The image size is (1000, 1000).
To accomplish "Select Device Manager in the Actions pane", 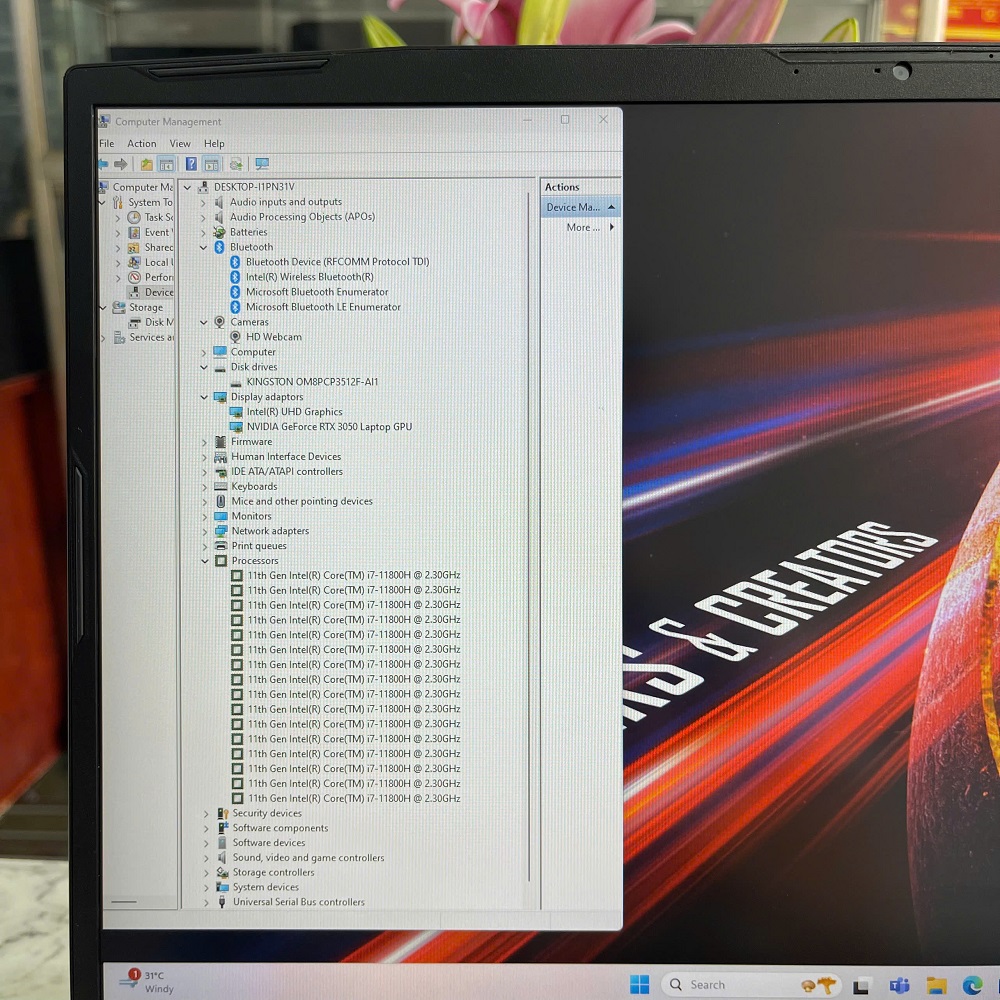I will [575, 207].
